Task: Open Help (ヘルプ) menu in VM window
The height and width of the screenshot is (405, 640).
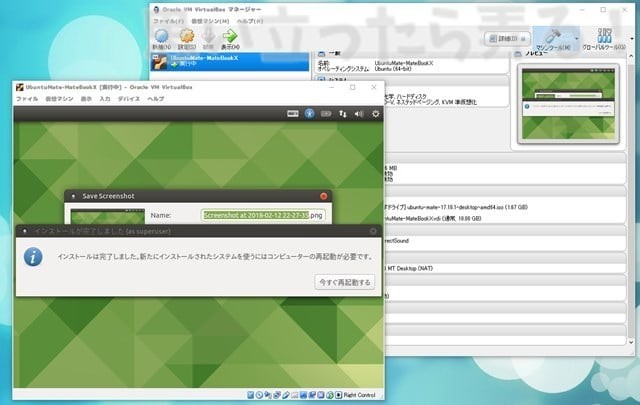Action: click(156, 99)
